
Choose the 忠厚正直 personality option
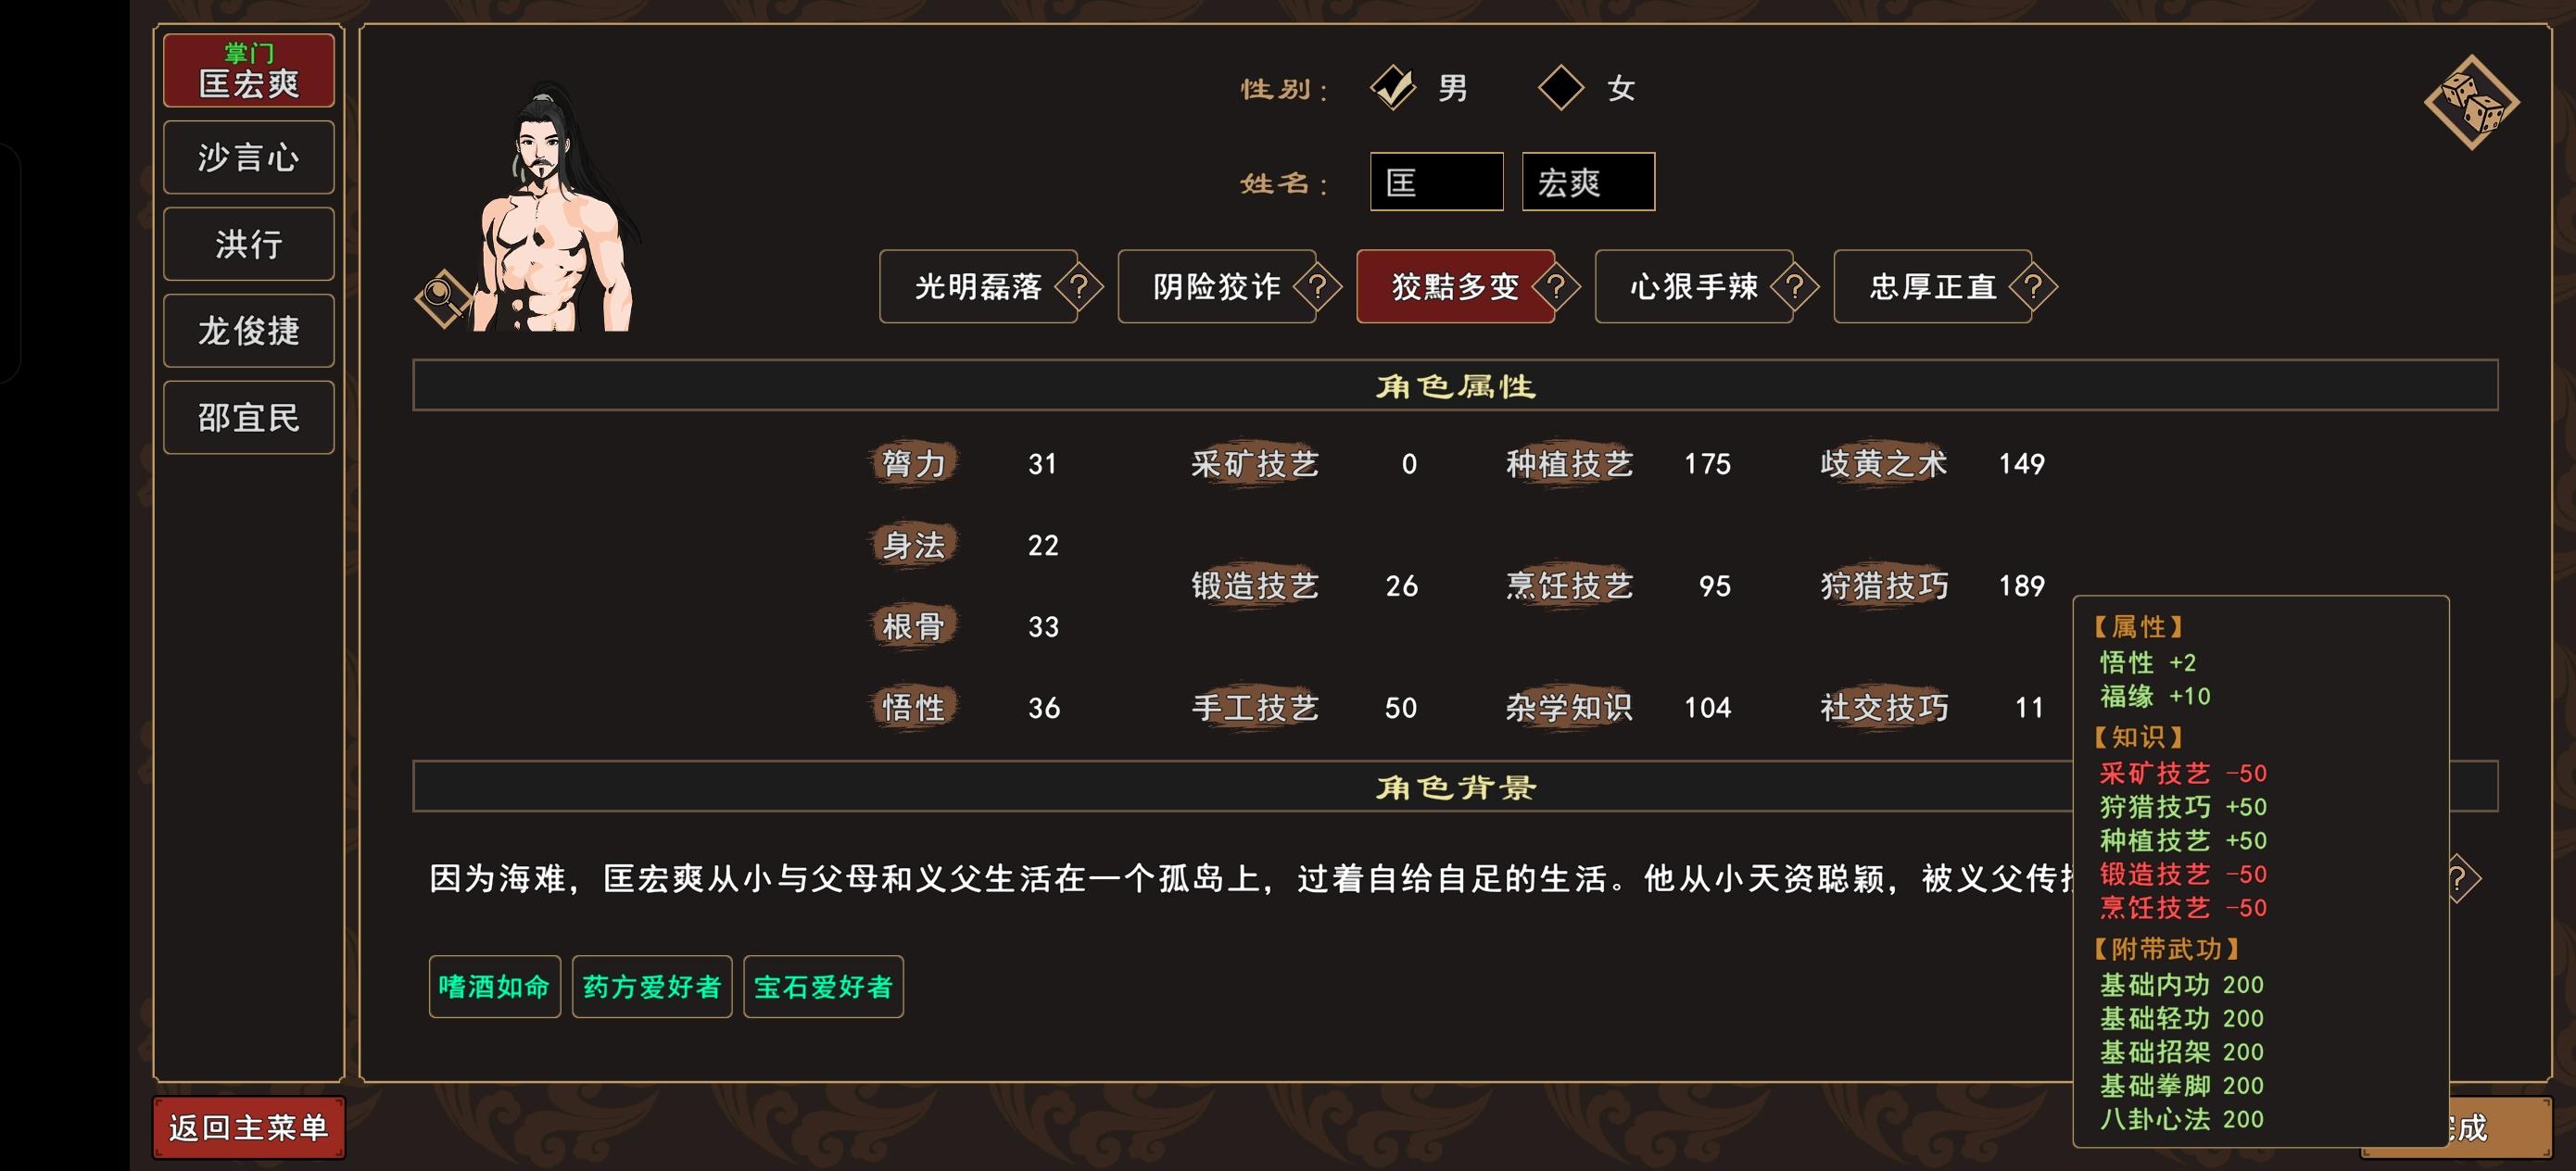point(1931,288)
